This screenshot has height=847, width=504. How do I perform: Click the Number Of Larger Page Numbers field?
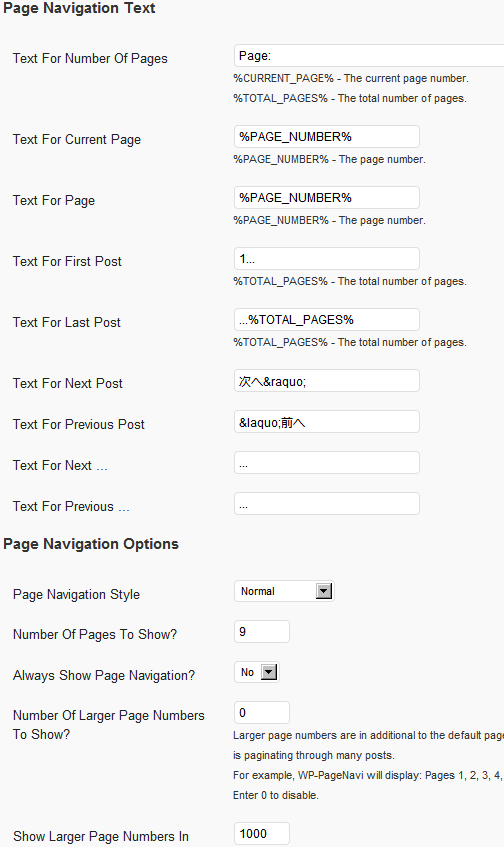coord(262,712)
